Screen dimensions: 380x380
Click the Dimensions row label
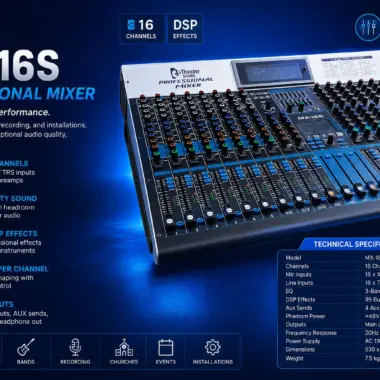point(300,349)
